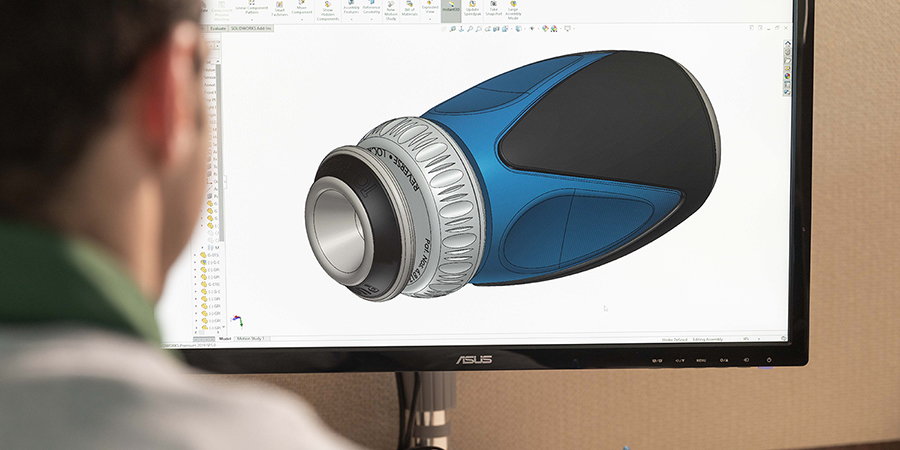Click Take Snapshot

click(x=494, y=8)
